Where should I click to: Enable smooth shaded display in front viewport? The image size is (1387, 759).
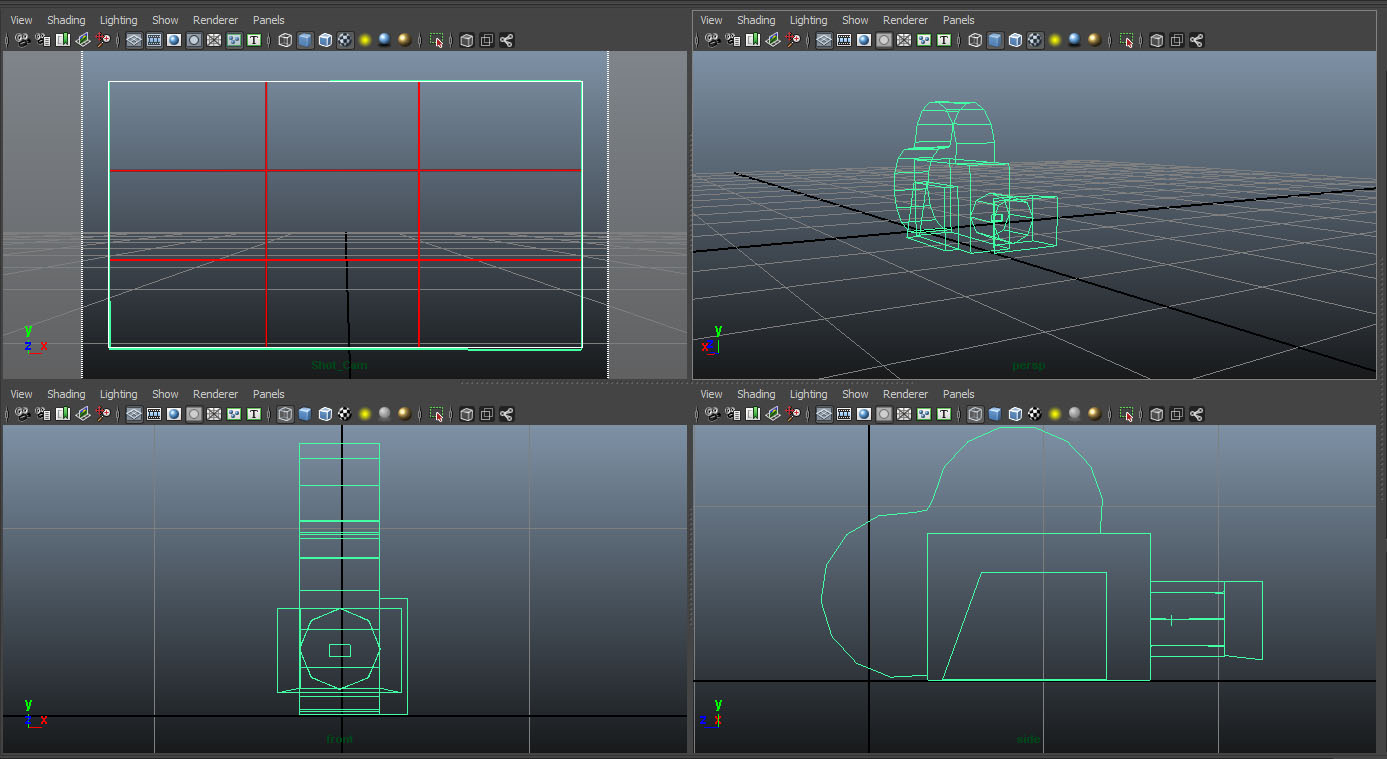point(304,414)
